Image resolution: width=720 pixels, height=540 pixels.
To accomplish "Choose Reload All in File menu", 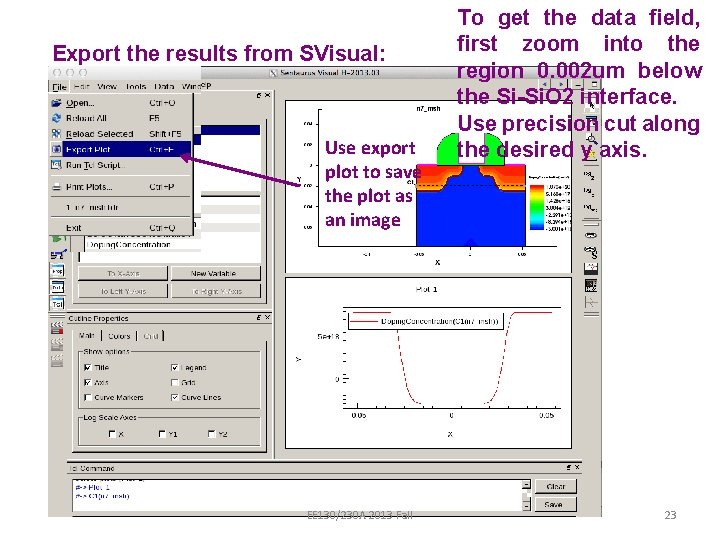I will point(120,118).
